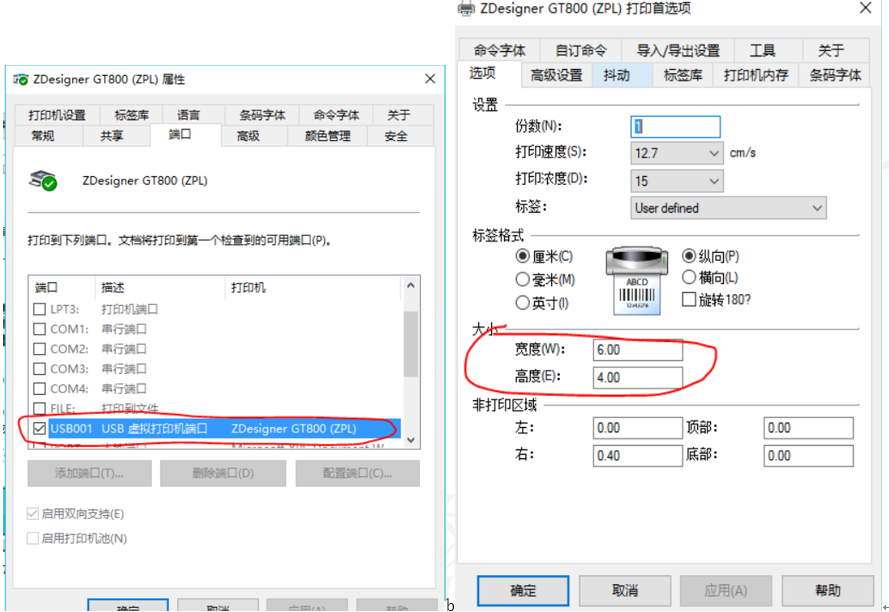The image size is (889, 612).
Task: Click 应用 in the preferences dialog
Action: point(726,591)
